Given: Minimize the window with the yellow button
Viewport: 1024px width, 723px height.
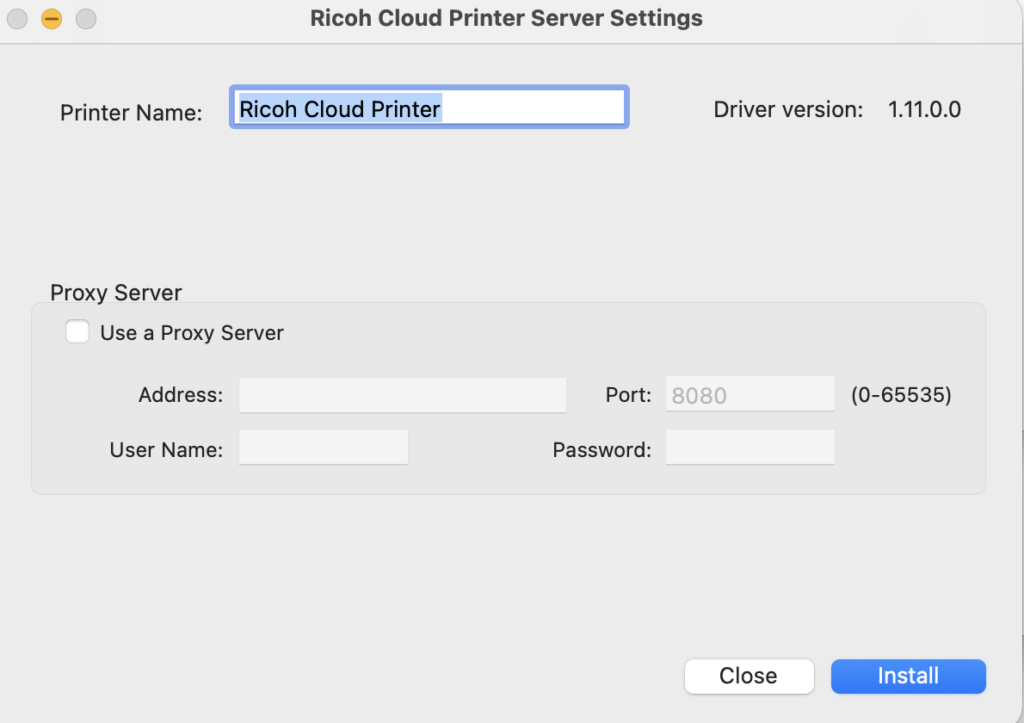Looking at the screenshot, I should (x=52, y=19).
